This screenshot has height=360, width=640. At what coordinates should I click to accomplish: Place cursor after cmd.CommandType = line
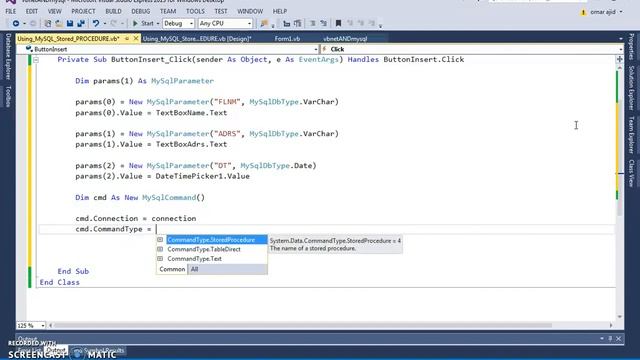[x=156, y=229]
